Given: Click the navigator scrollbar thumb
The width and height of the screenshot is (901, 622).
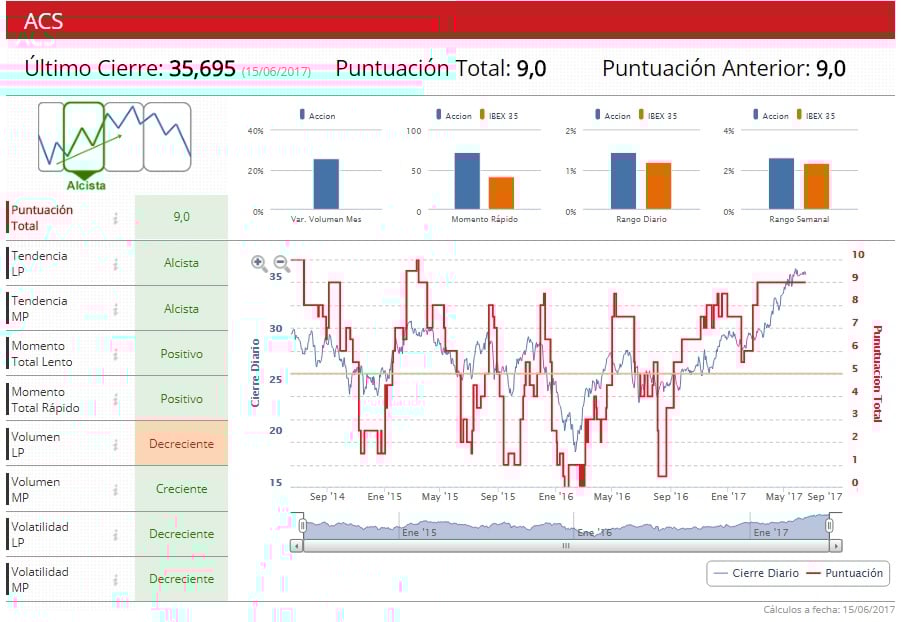Looking at the screenshot, I should (x=566, y=546).
